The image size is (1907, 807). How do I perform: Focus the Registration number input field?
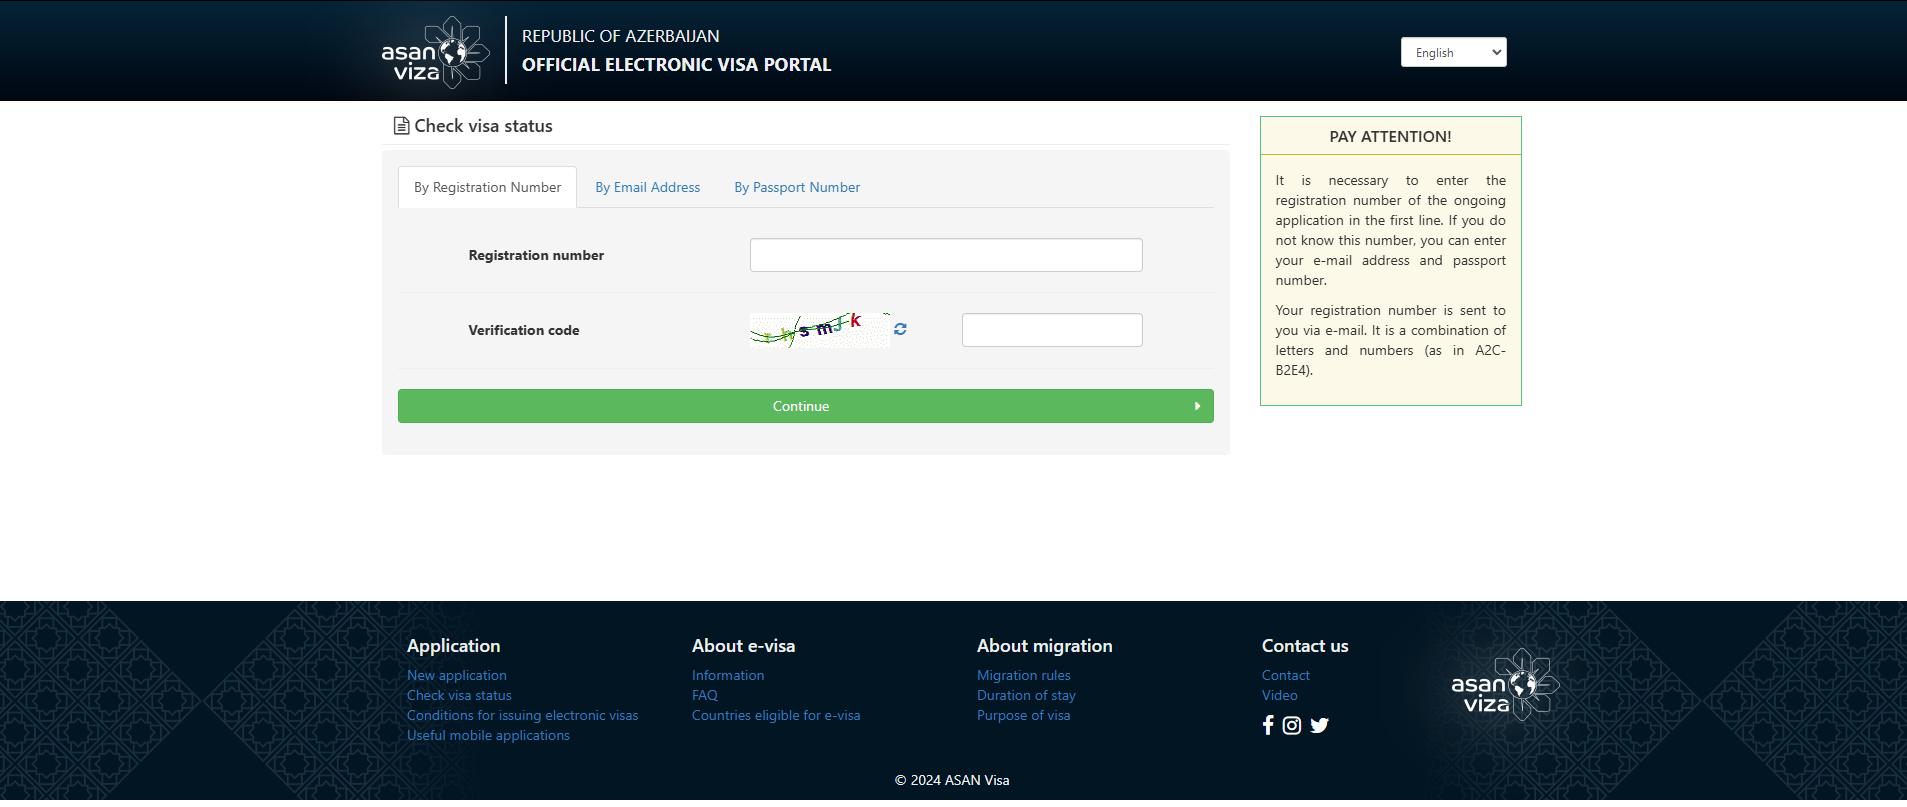tap(946, 255)
